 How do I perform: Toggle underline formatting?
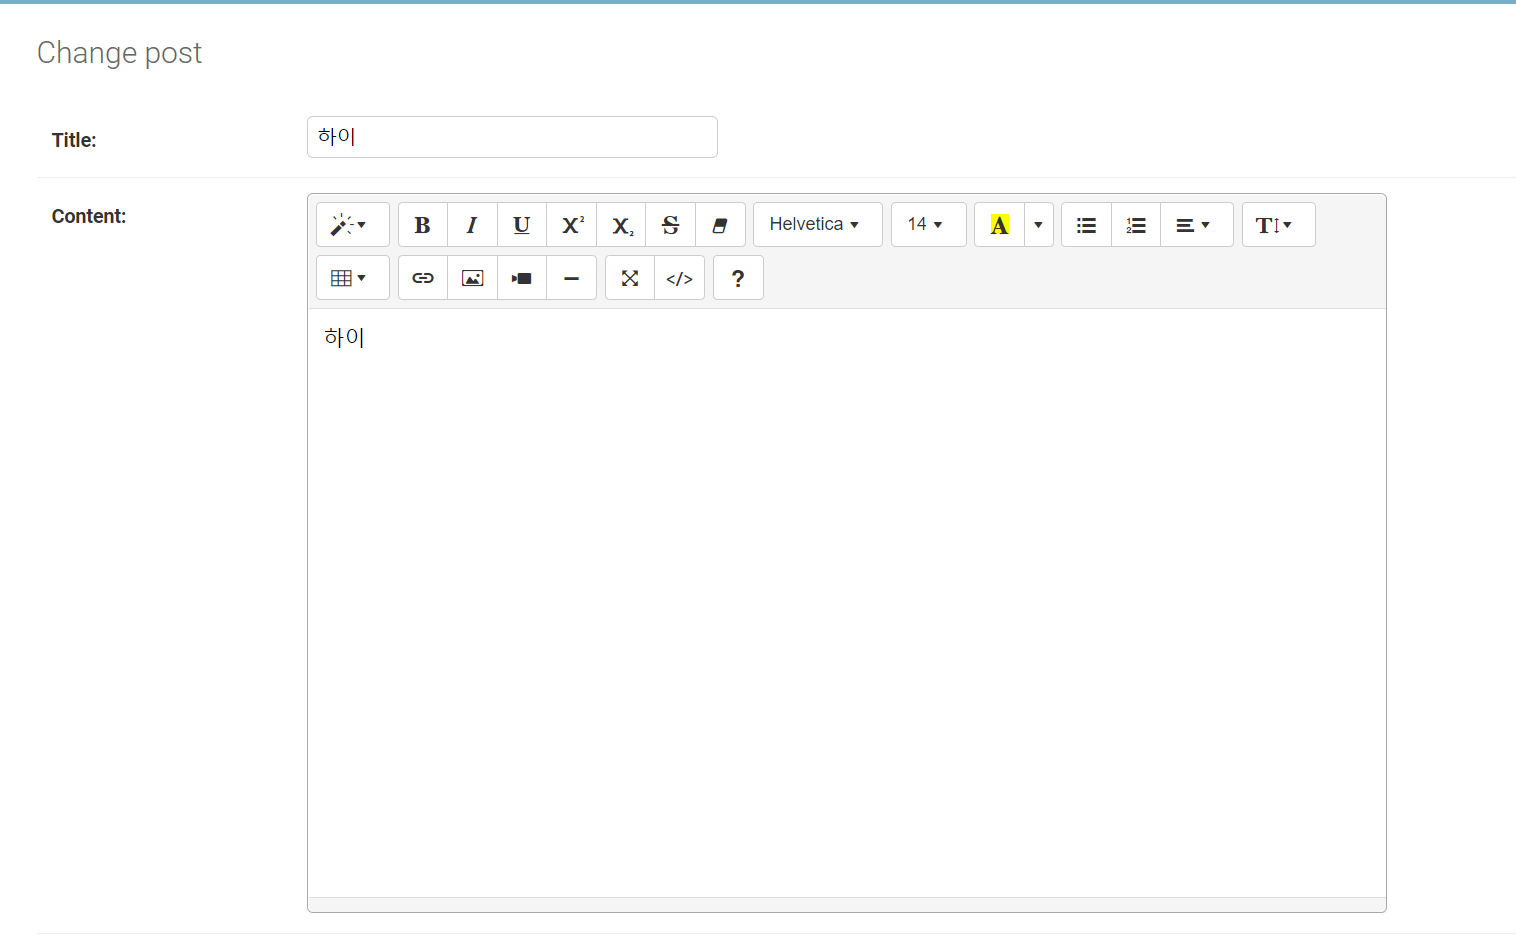[x=522, y=224]
